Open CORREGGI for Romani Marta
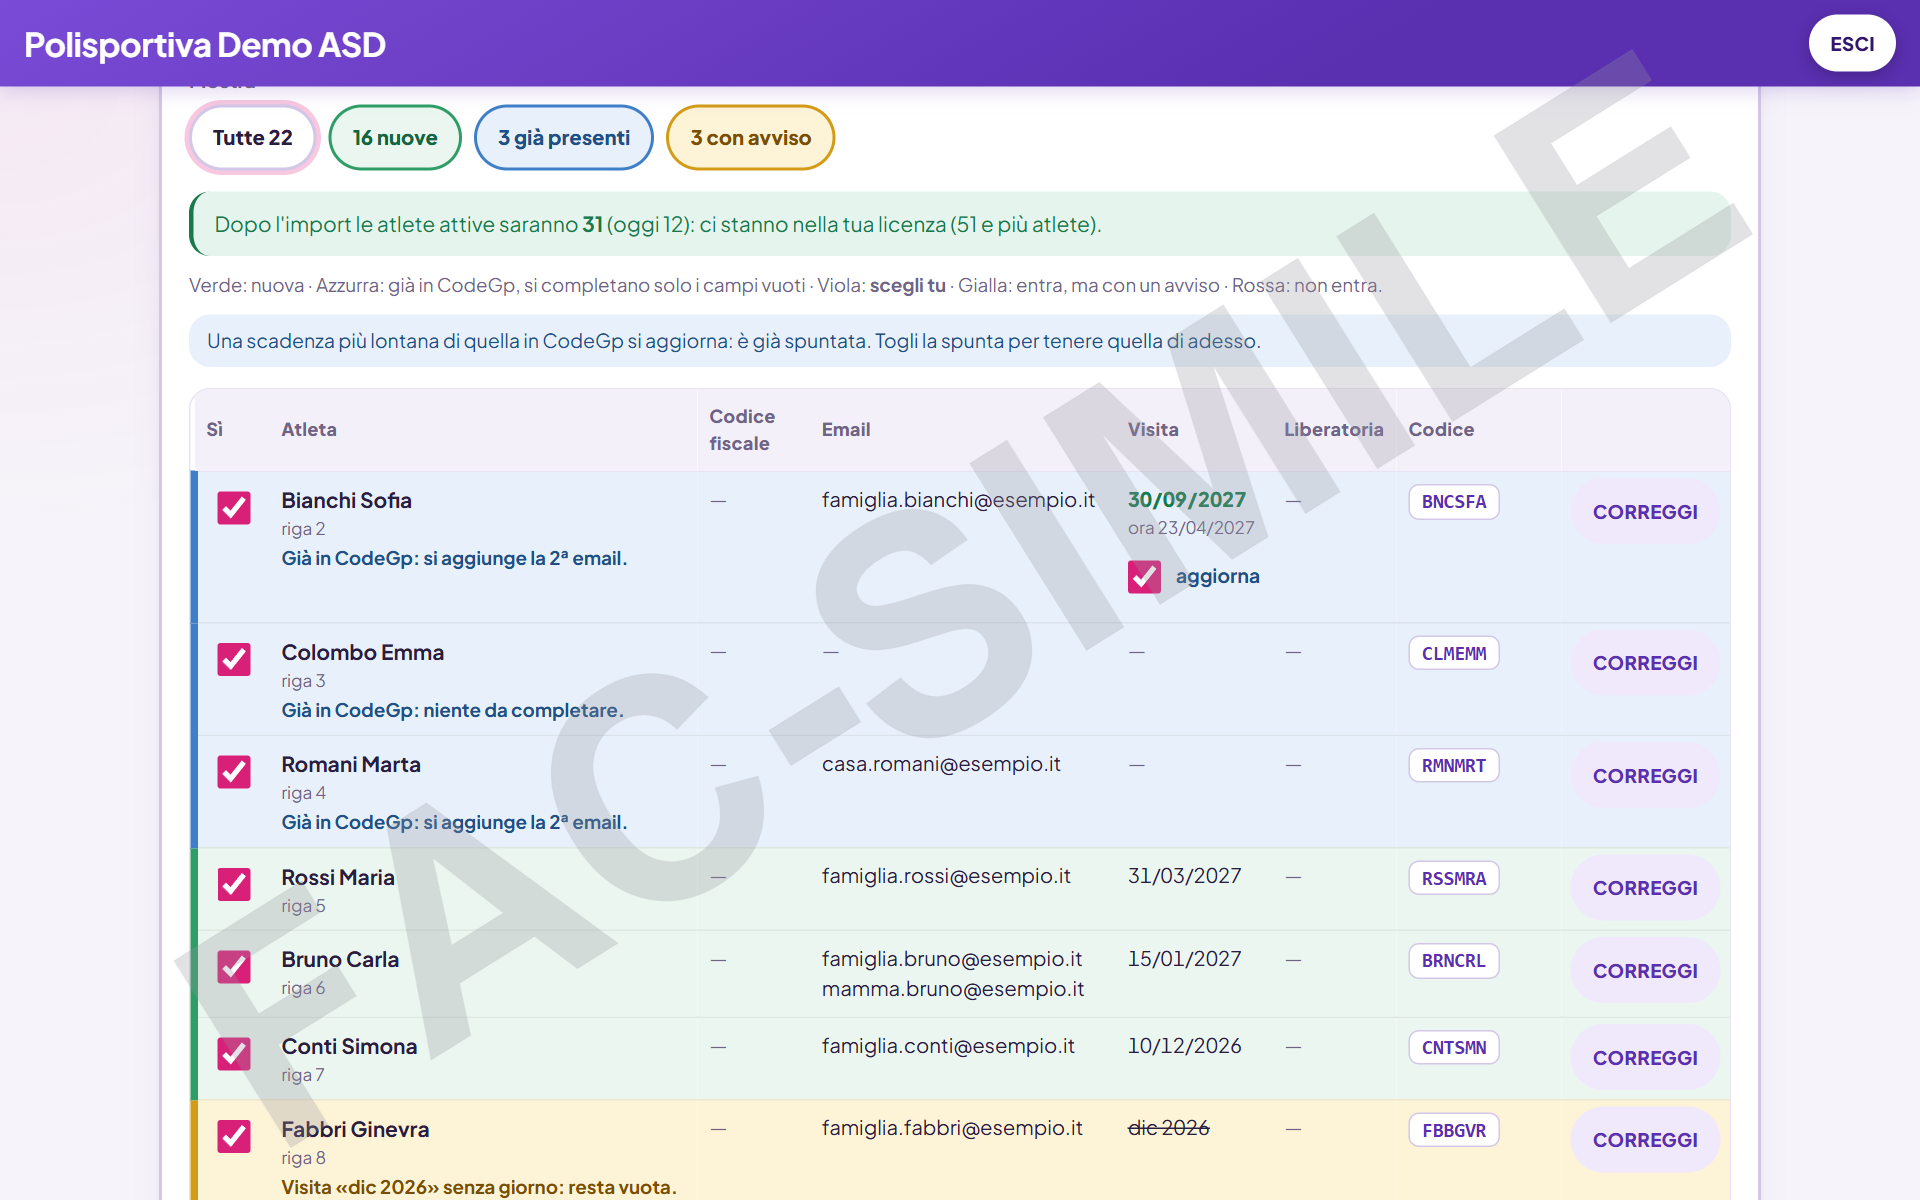1920x1200 pixels. tap(1645, 776)
